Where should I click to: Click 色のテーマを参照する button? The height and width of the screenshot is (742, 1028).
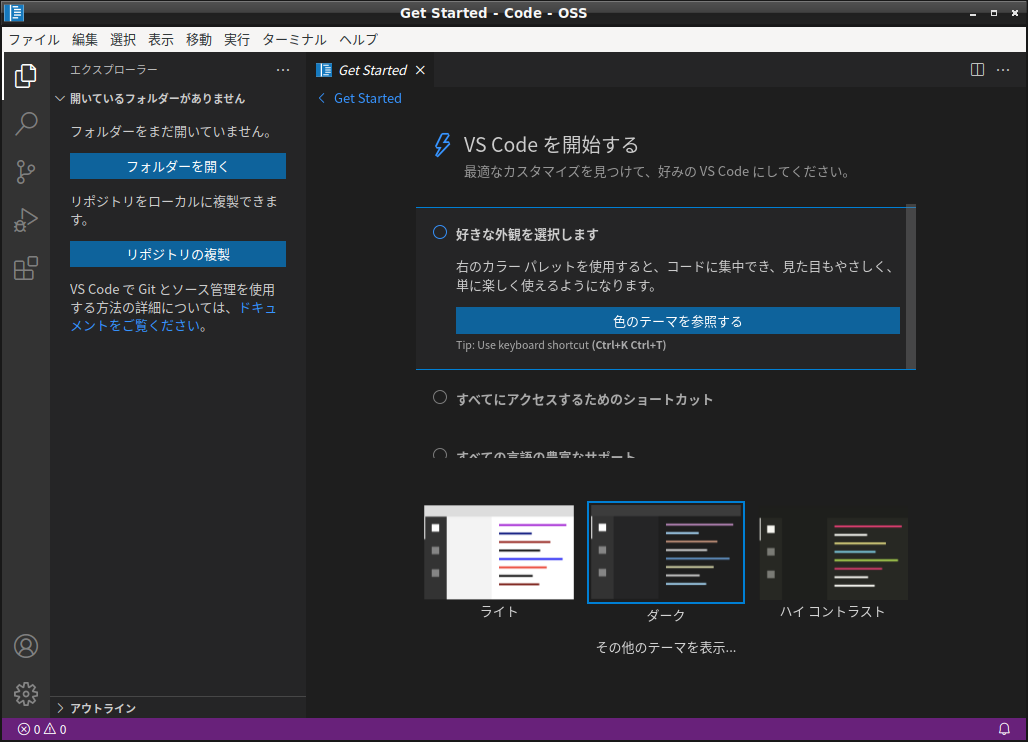tap(677, 321)
